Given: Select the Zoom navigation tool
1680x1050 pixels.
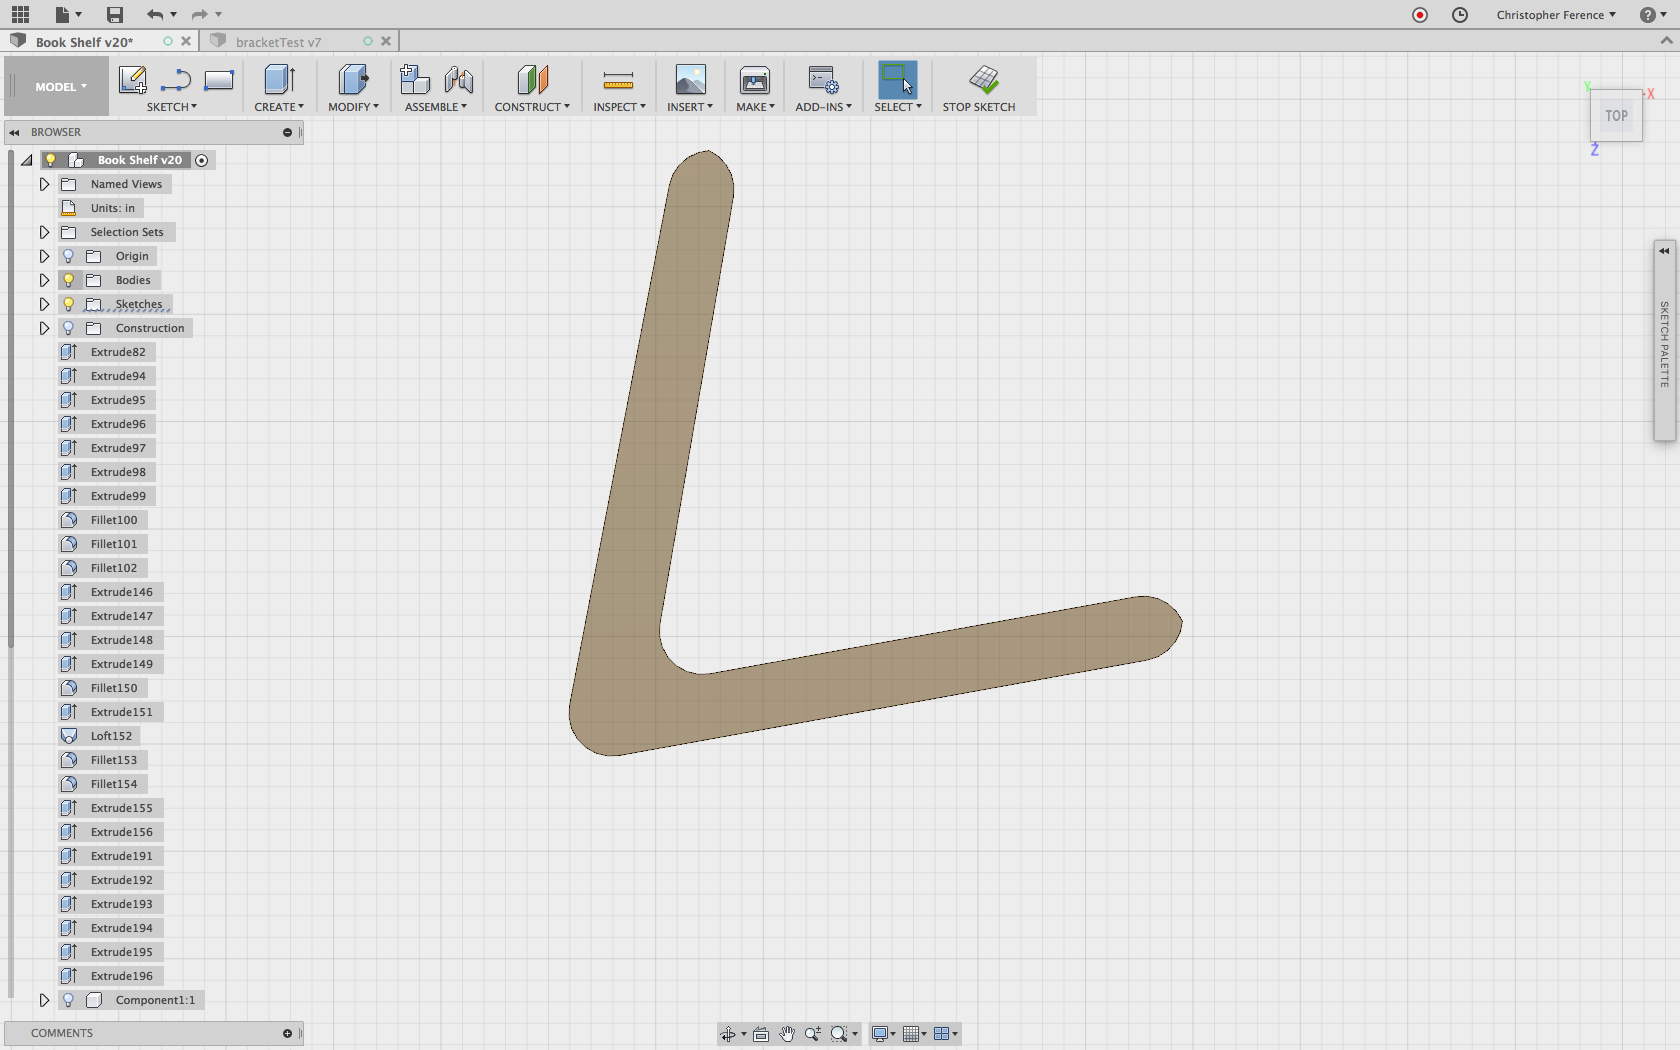Looking at the screenshot, I should pyautogui.click(x=813, y=1034).
